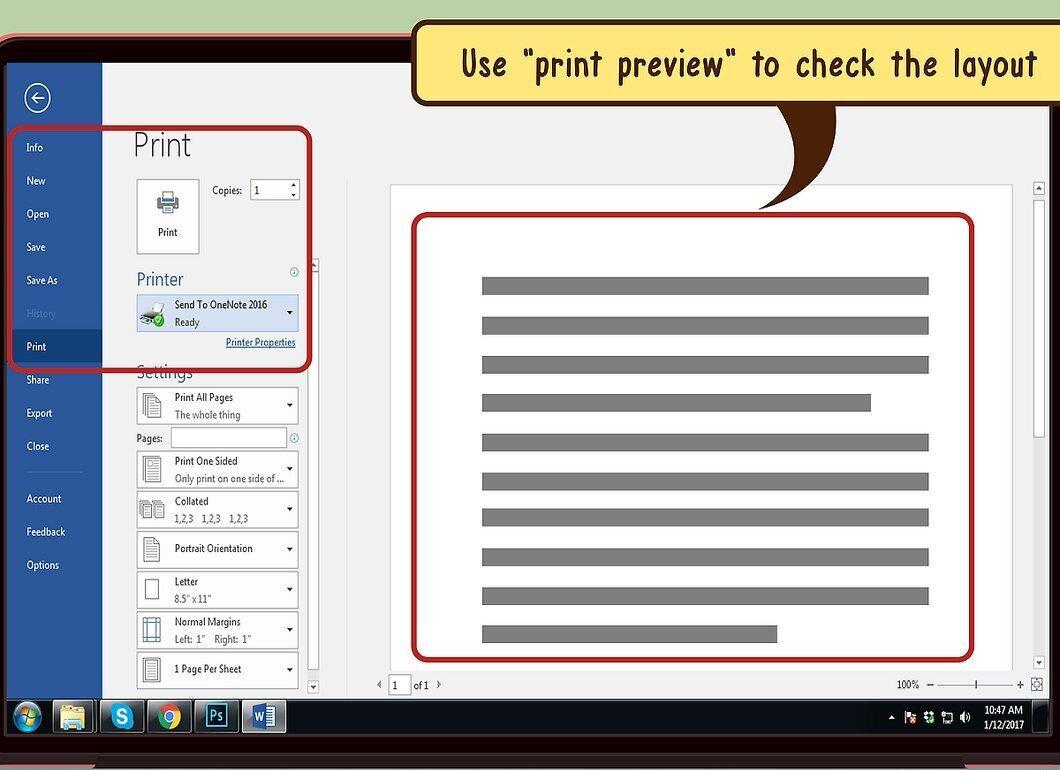1060x770 pixels.
Task: Open the Printer Properties link
Action: click(x=260, y=342)
